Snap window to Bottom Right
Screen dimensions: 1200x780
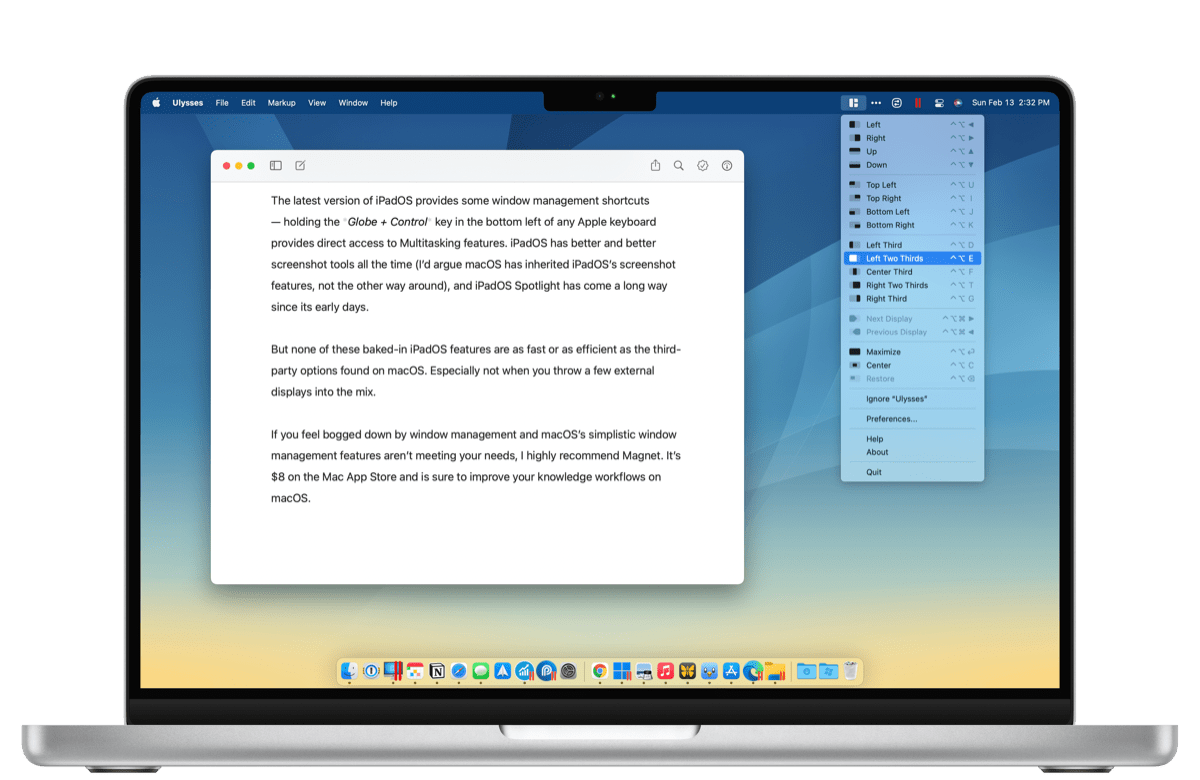912,225
